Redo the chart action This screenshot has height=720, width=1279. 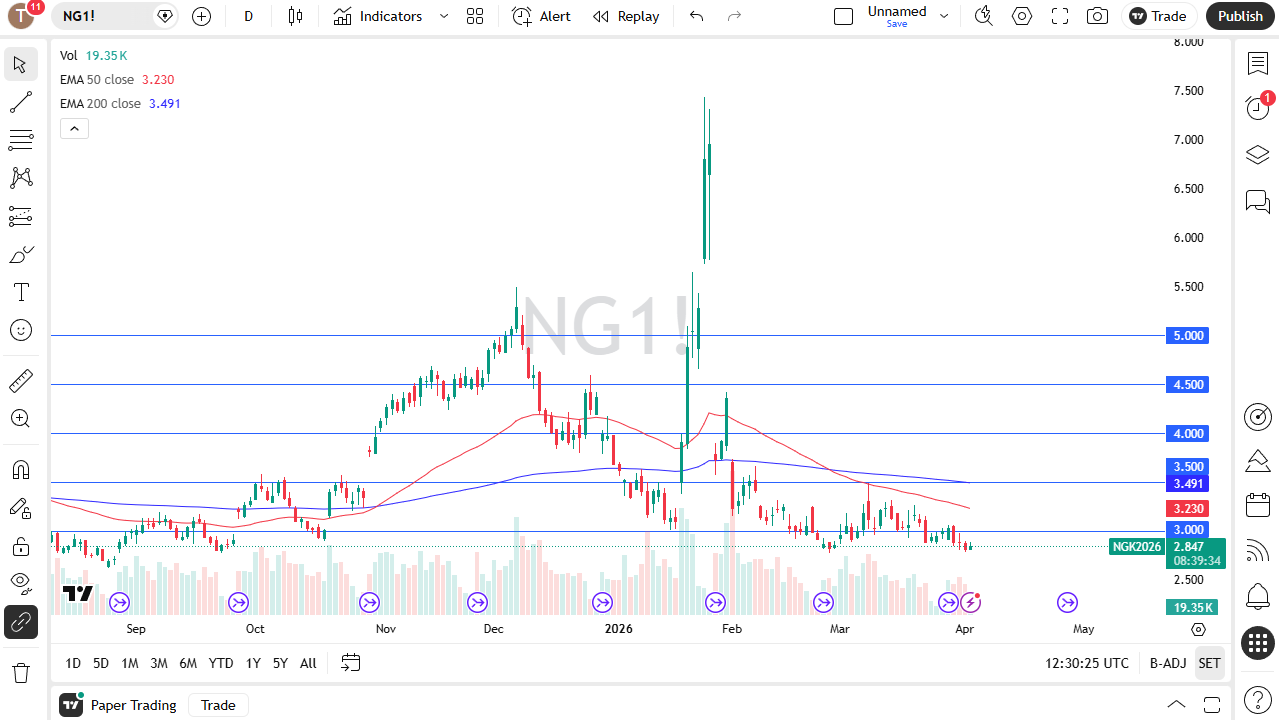coord(735,16)
